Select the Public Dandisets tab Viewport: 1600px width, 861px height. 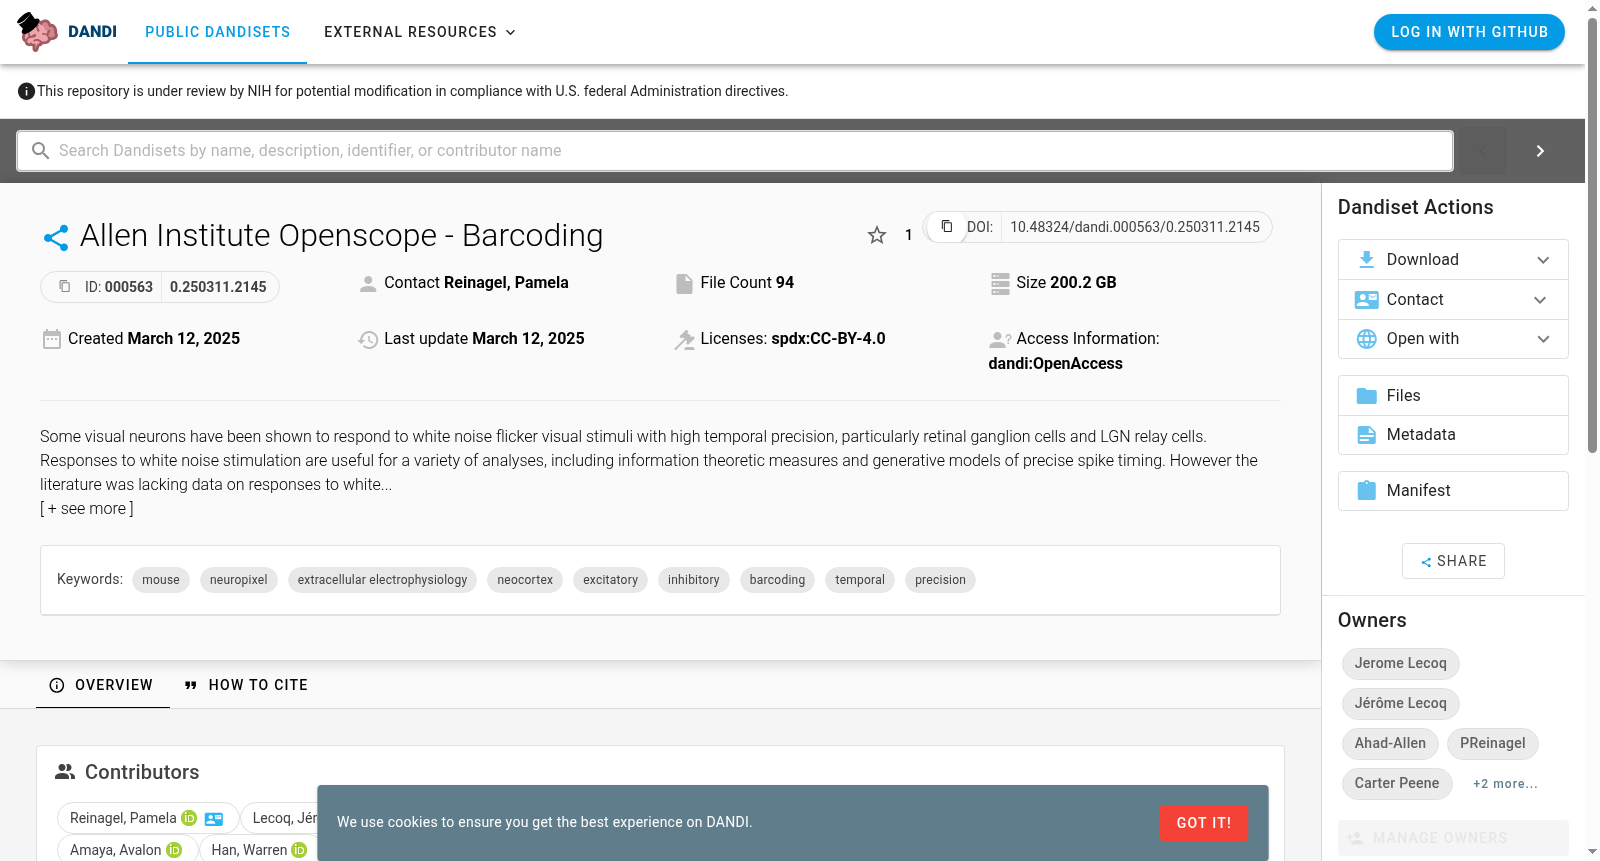click(x=218, y=32)
